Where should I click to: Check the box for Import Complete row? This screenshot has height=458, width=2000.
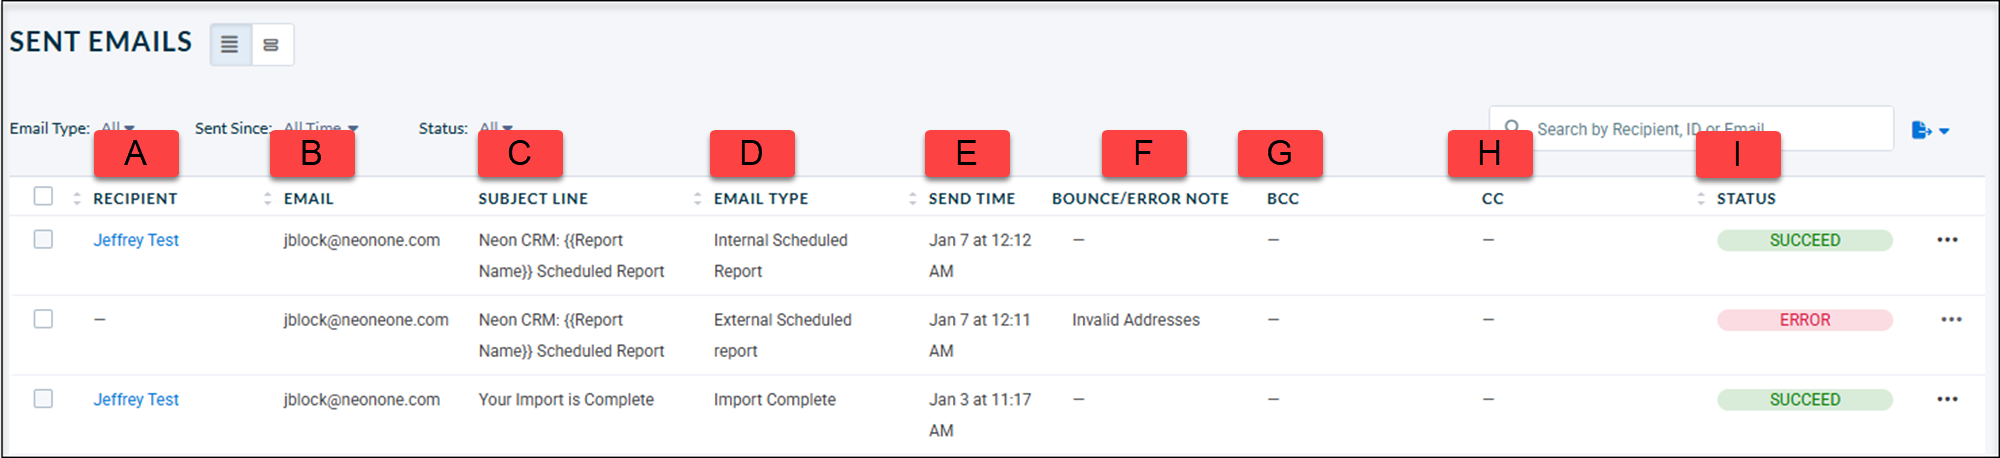pyautogui.click(x=43, y=398)
